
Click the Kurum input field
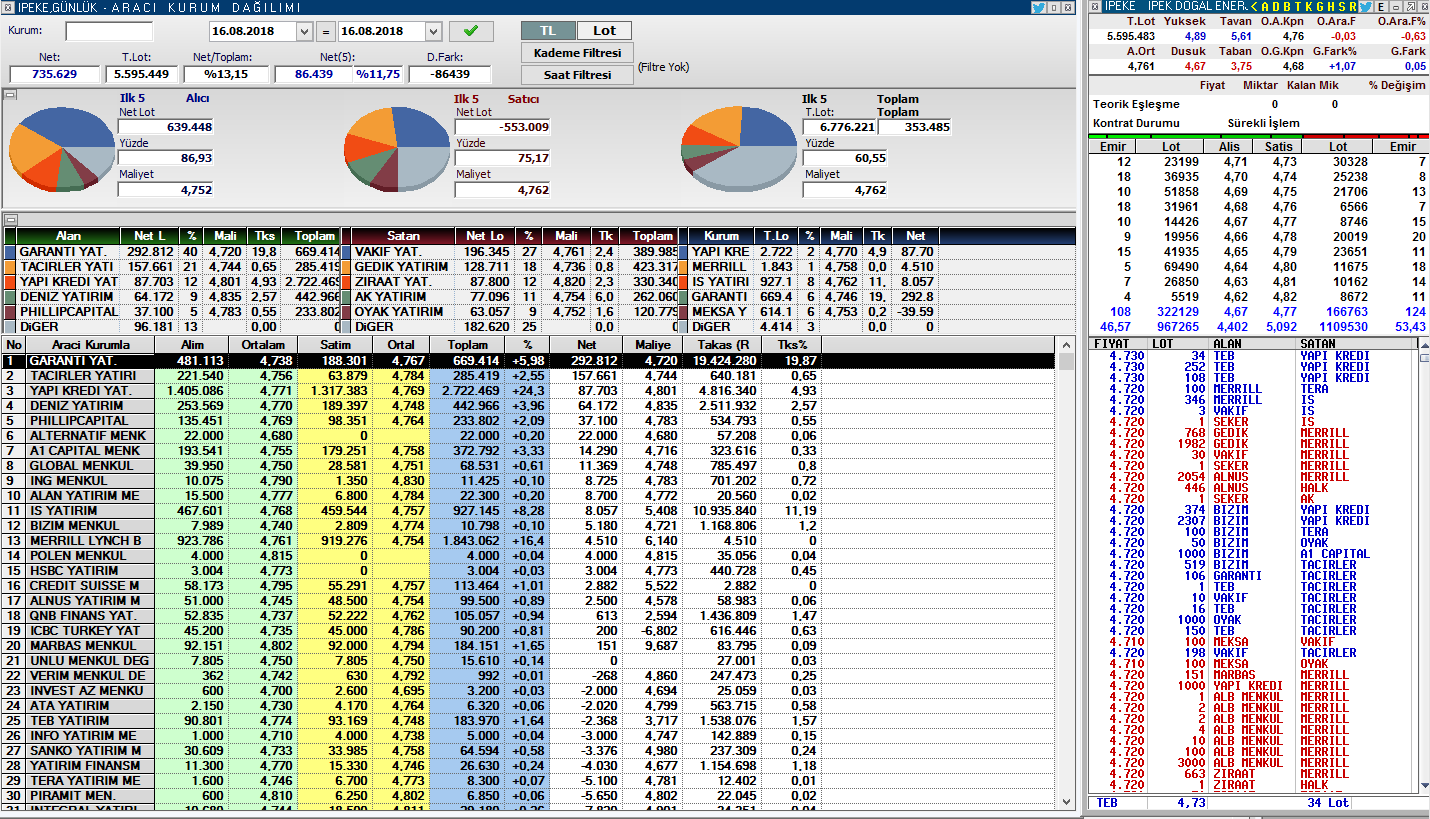coord(109,31)
